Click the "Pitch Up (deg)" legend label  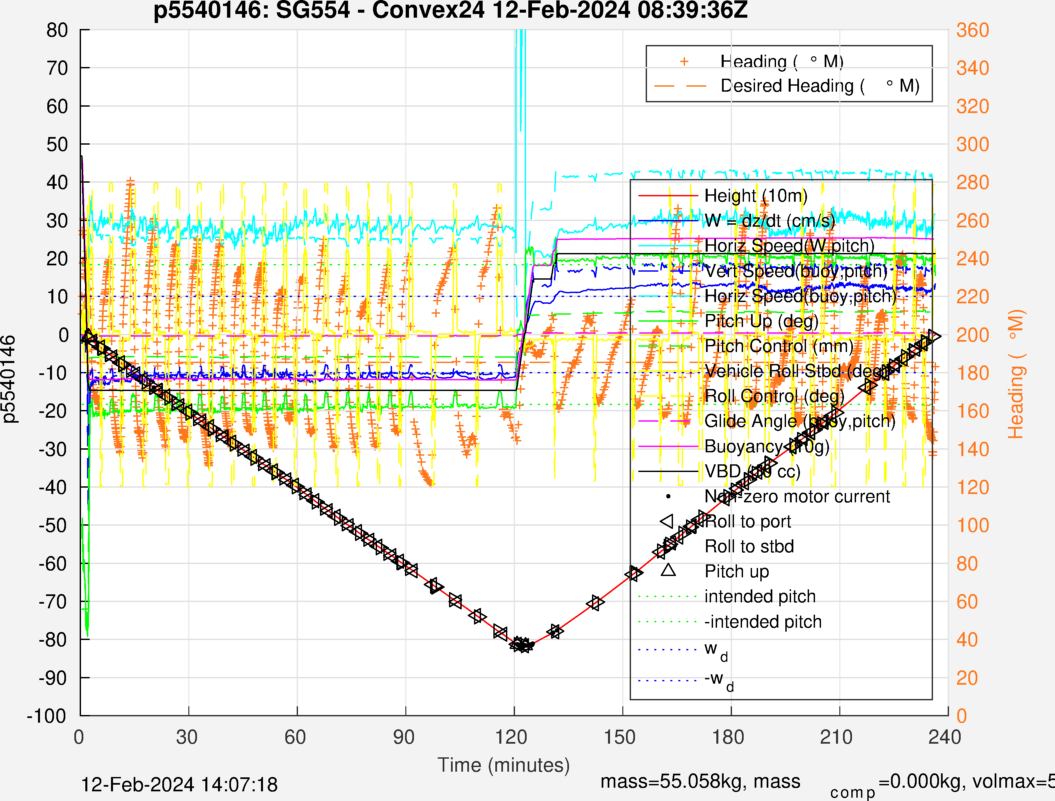pyautogui.click(x=762, y=321)
